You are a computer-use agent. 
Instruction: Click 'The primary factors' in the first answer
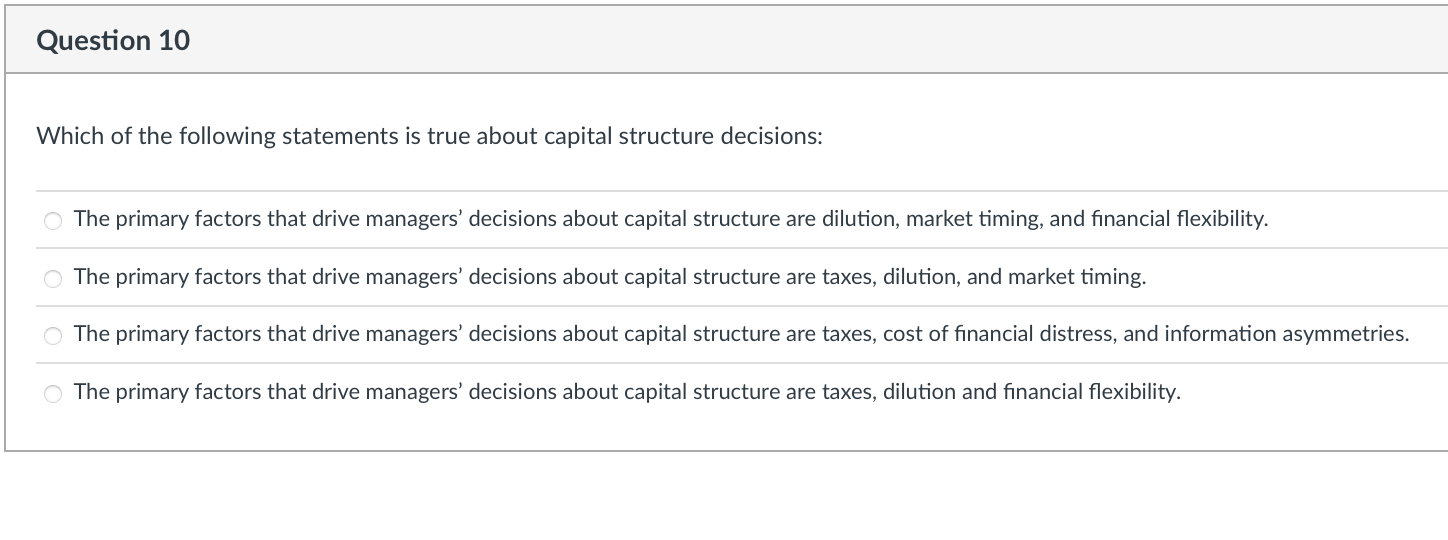[150, 219]
